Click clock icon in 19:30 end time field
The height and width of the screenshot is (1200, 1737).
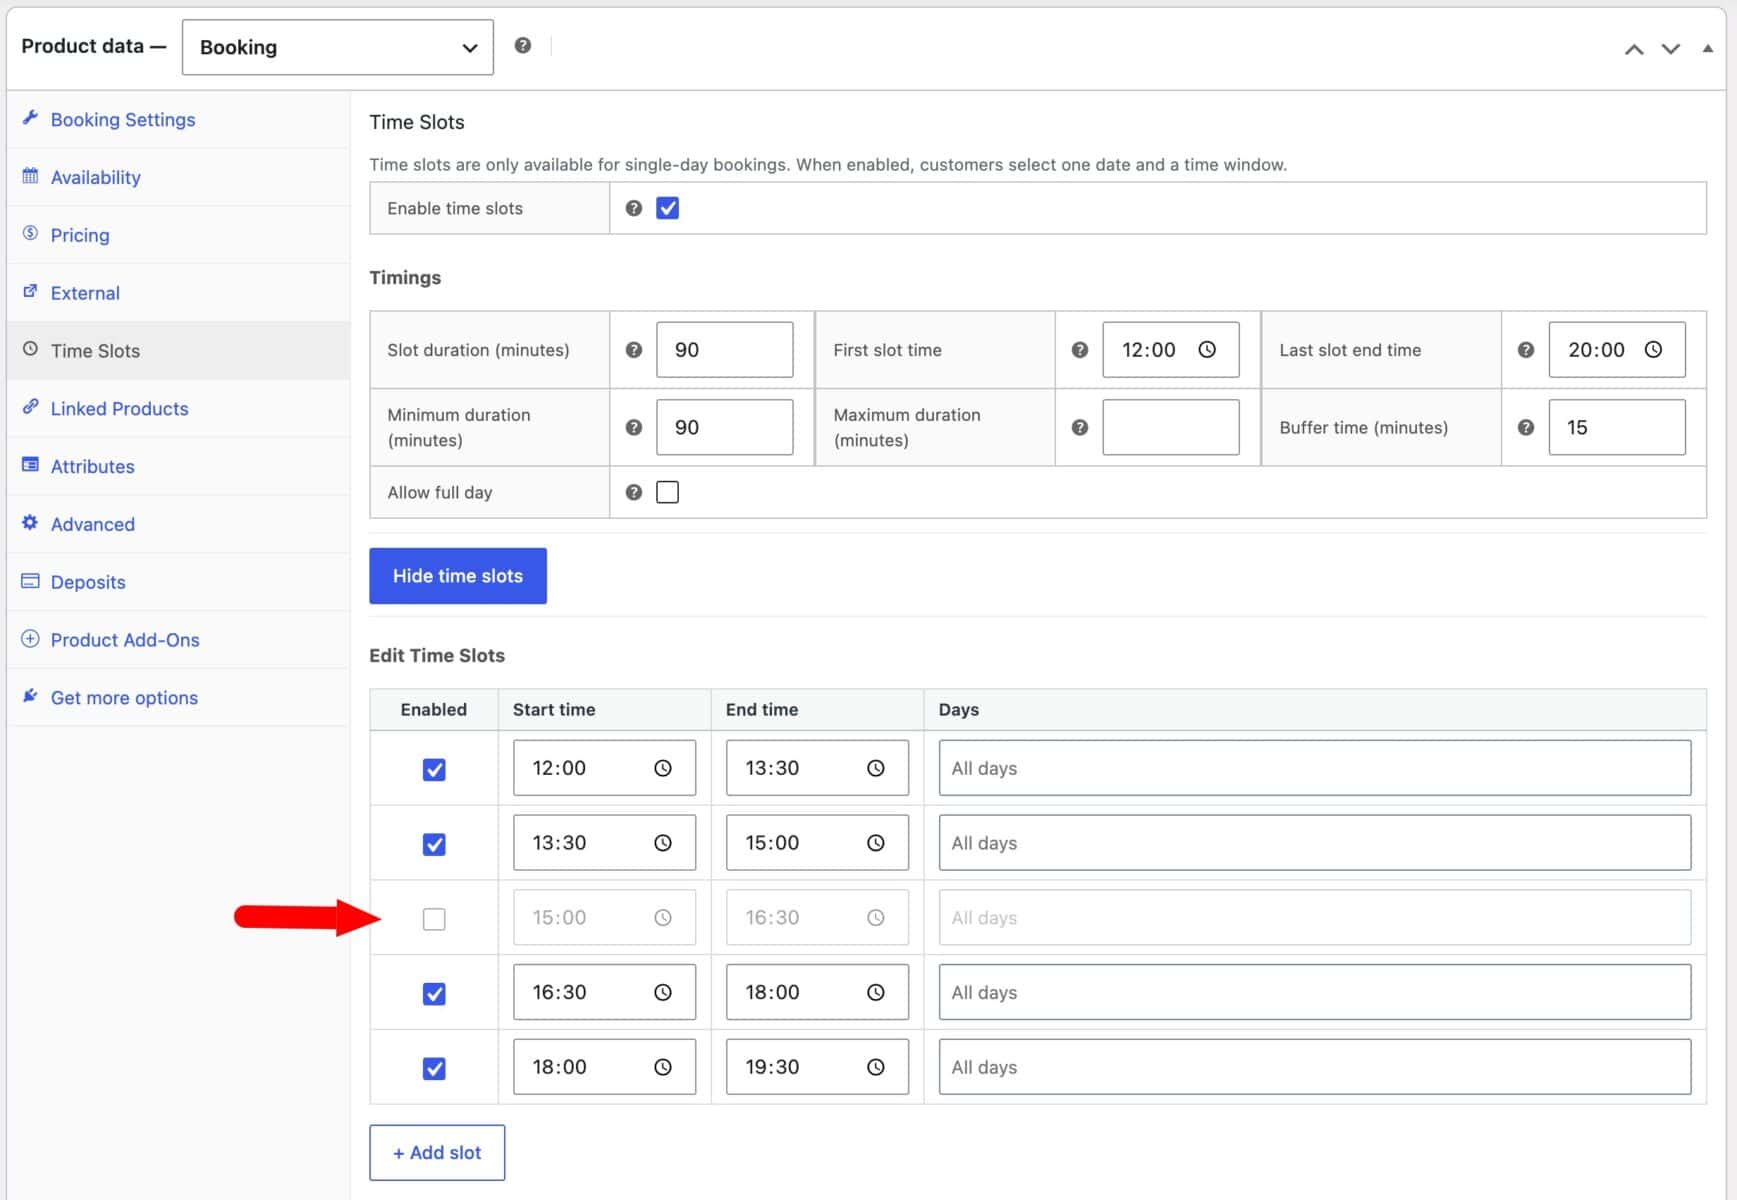point(876,1067)
